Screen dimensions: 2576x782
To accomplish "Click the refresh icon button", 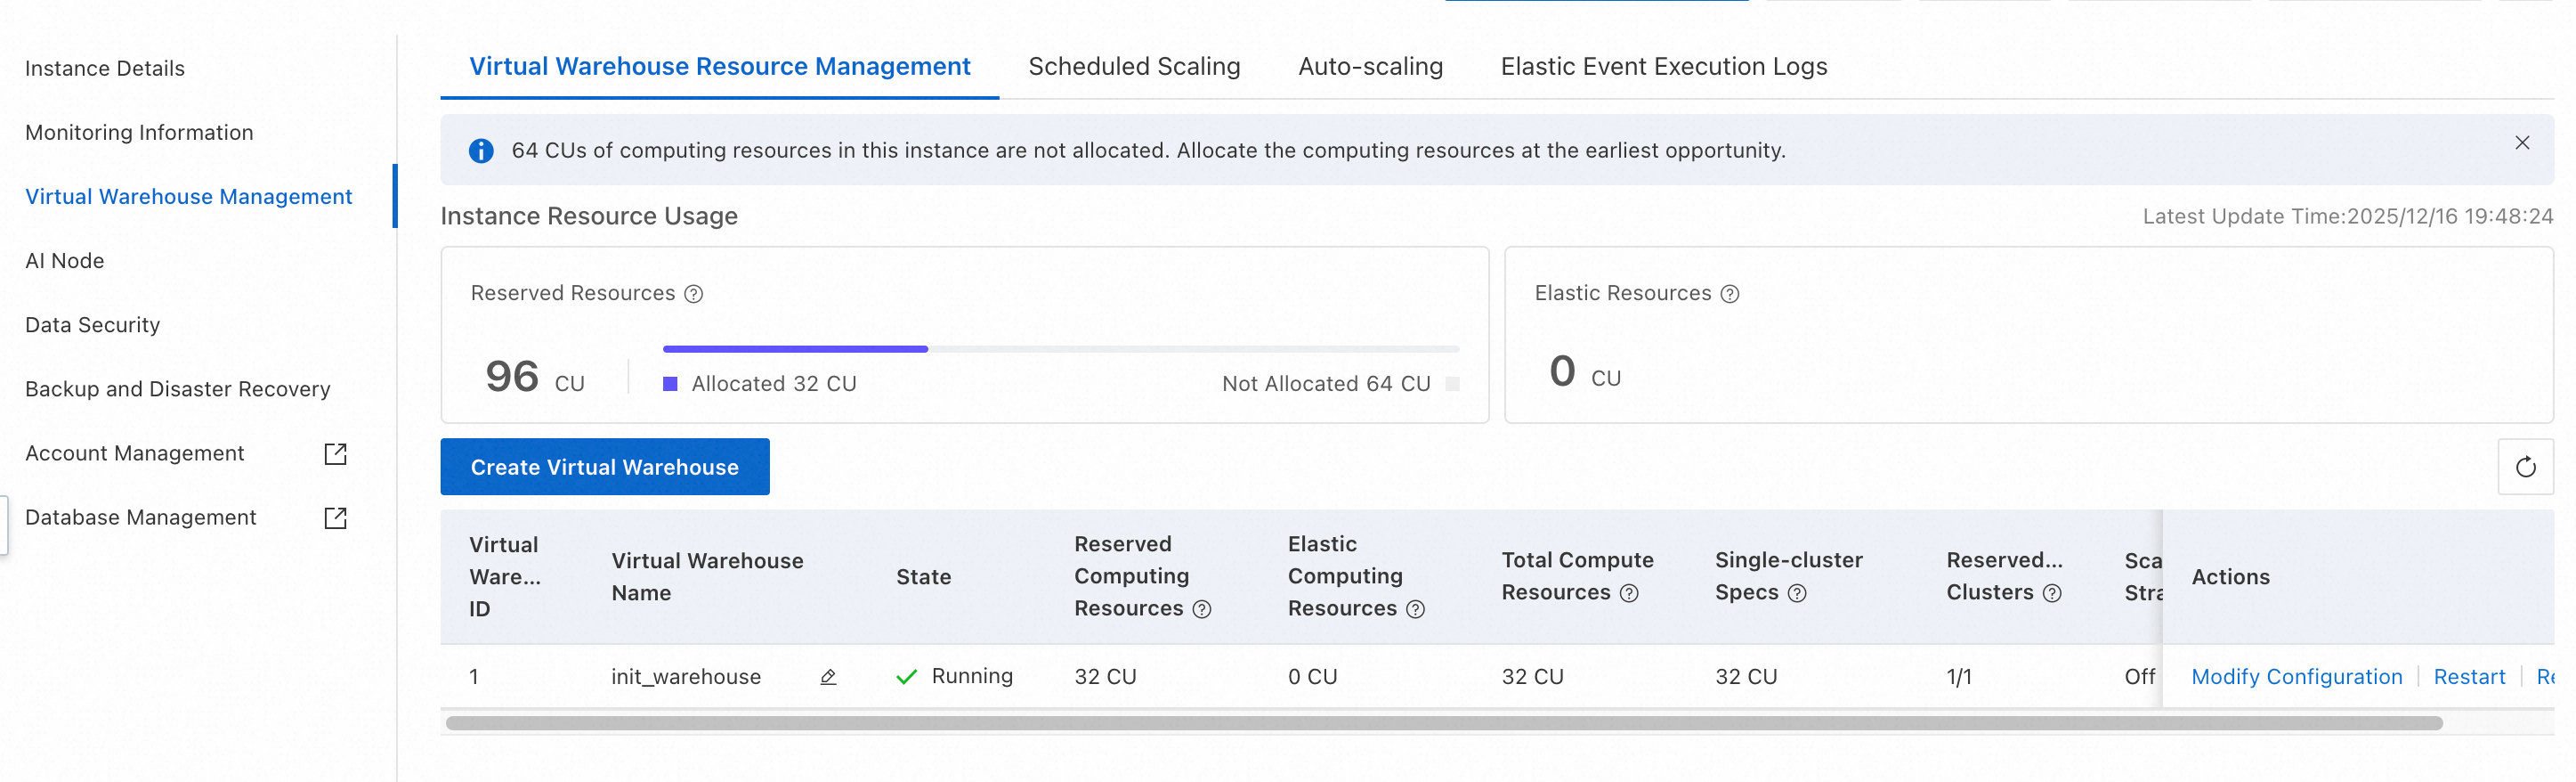I will 2524,467.
